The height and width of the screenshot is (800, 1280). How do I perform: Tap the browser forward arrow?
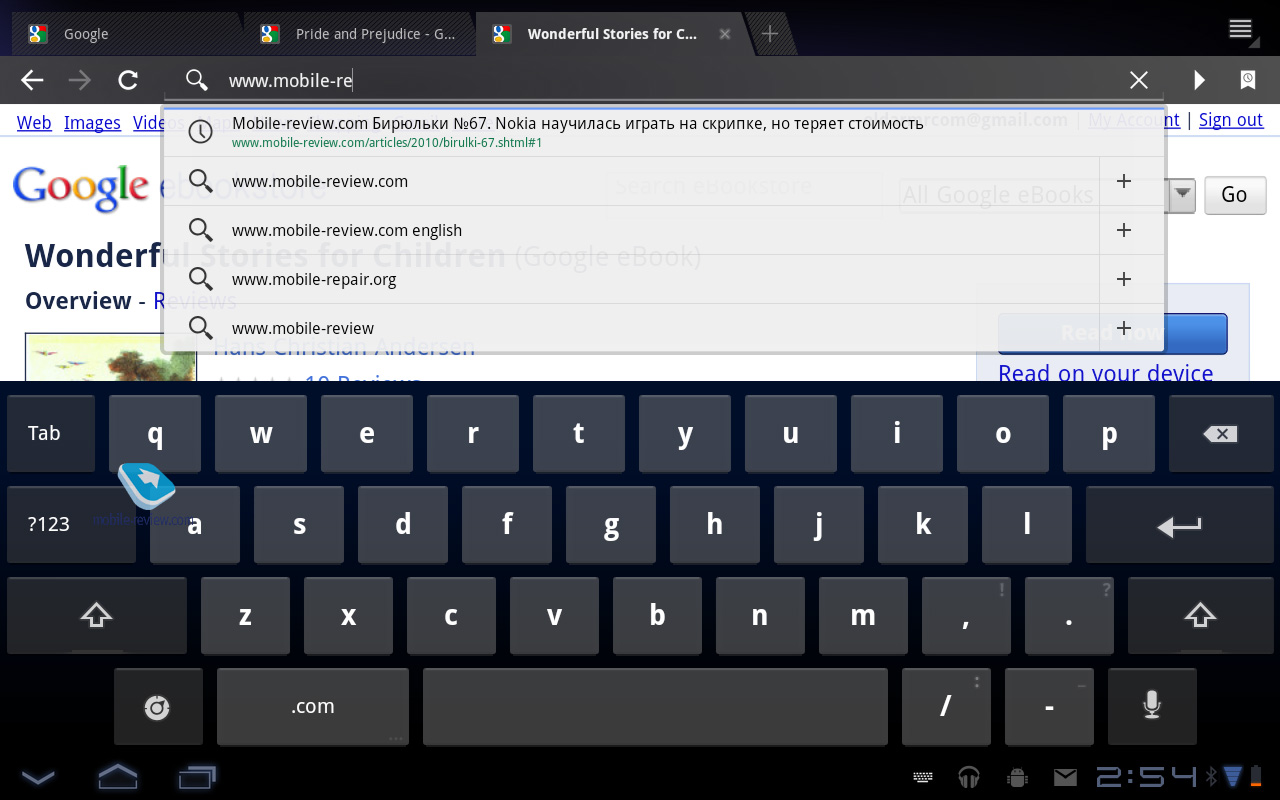tap(80, 80)
